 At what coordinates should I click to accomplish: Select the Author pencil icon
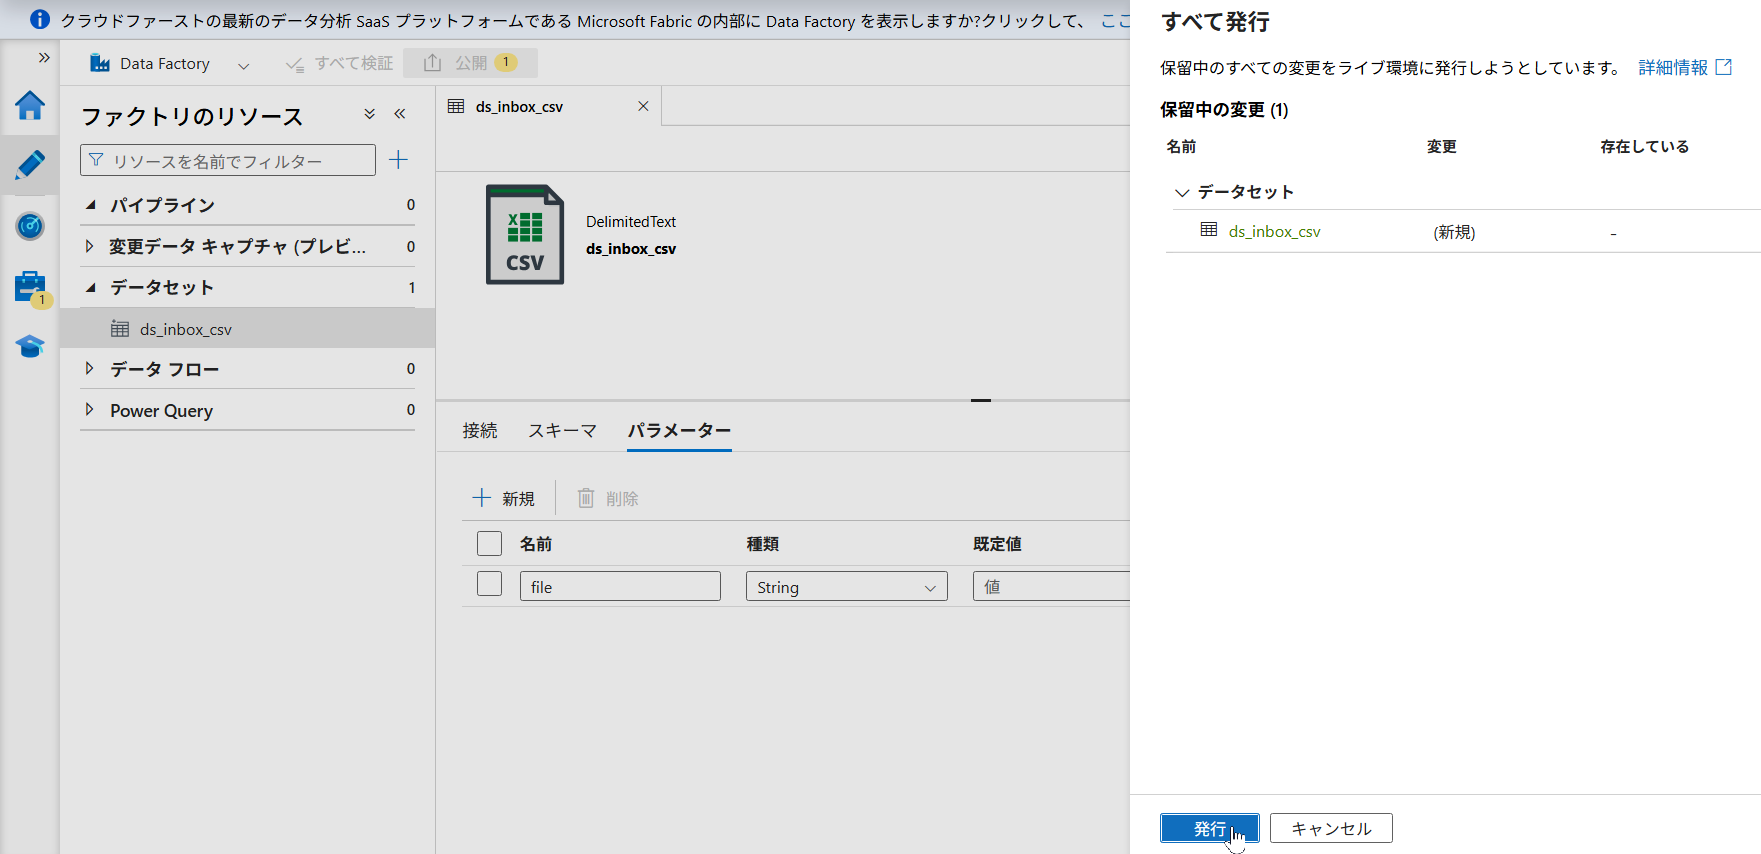30,165
